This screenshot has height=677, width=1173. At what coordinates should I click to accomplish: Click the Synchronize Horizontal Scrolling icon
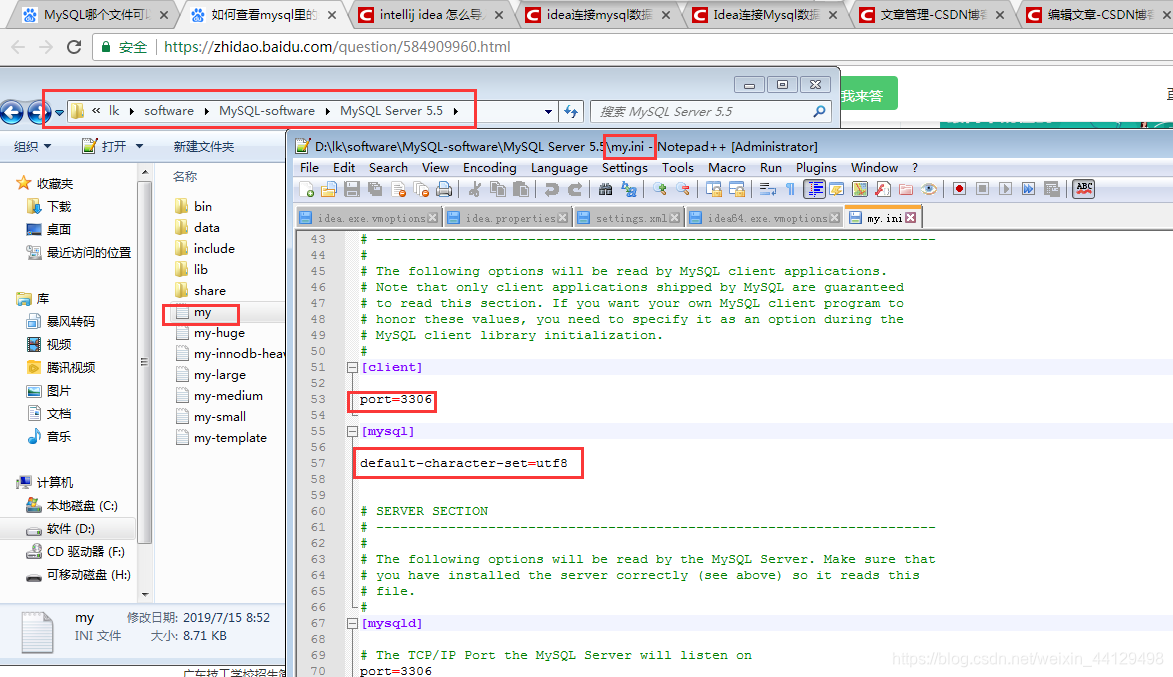[x=737, y=189]
